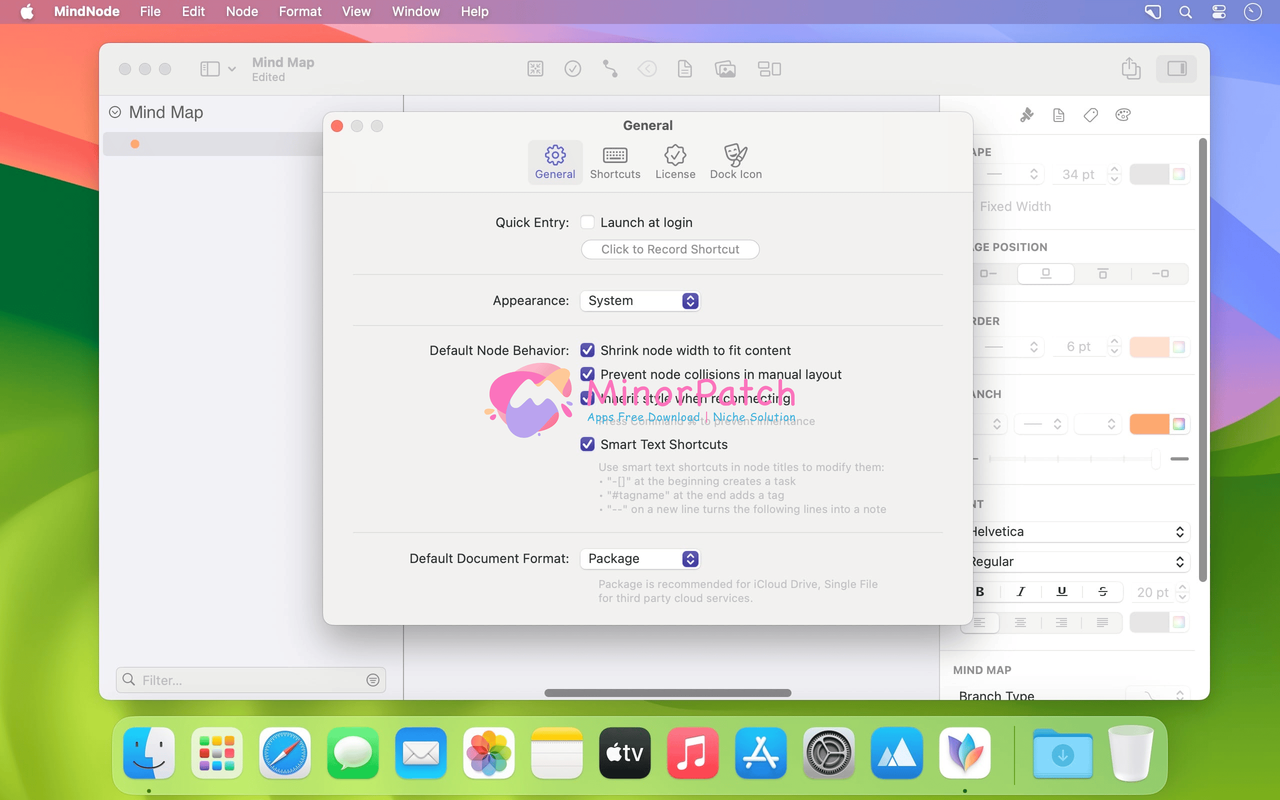Collapse the Mind Map outline disclosure
This screenshot has width=1280, height=800.
pyautogui.click(x=115, y=112)
